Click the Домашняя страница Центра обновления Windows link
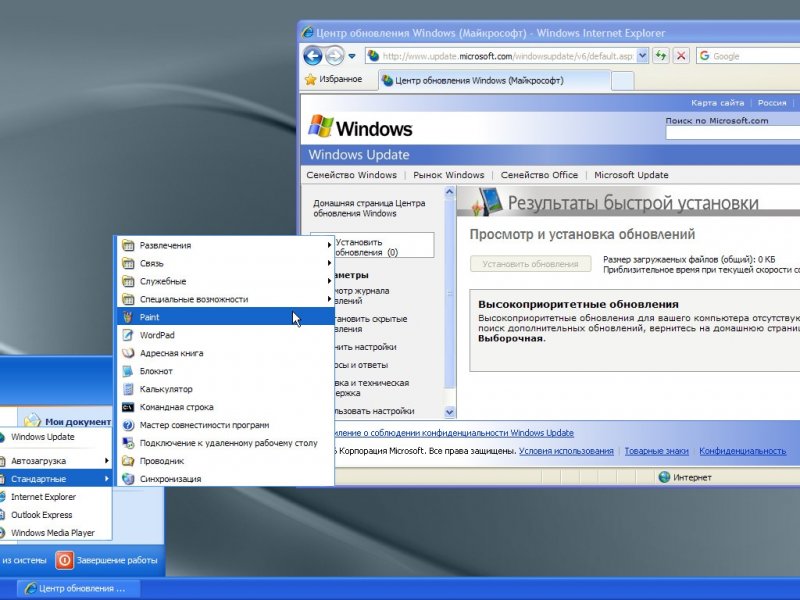The image size is (800, 600). [369, 208]
